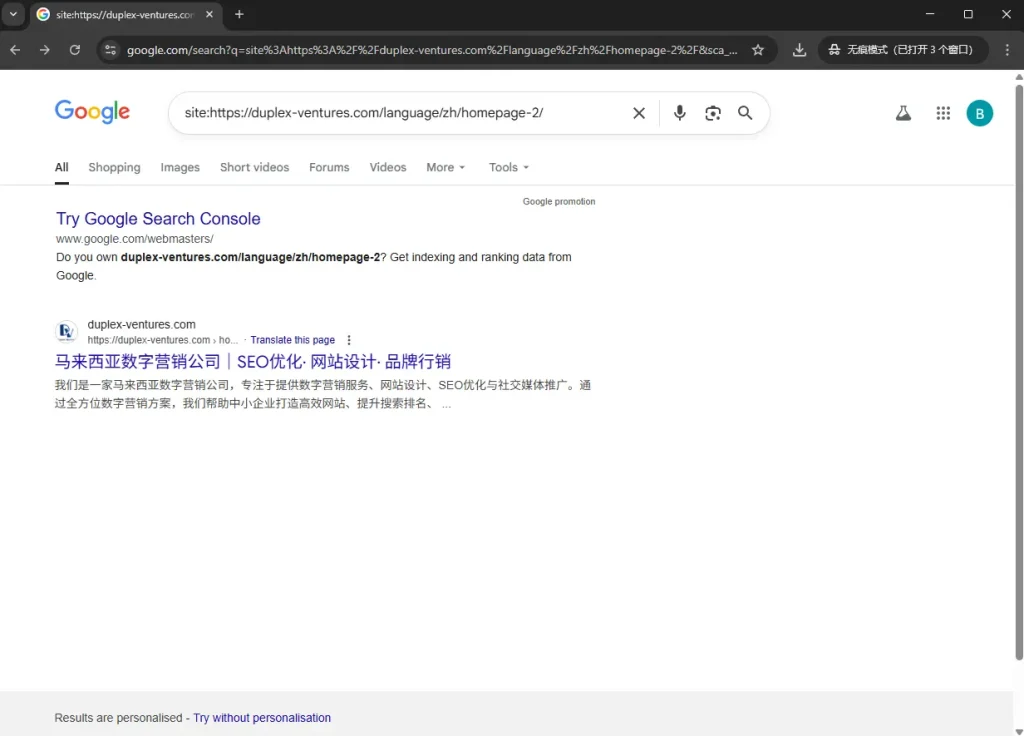Click the address bar URL field
This screenshot has height=736, width=1024.
pos(400,48)
